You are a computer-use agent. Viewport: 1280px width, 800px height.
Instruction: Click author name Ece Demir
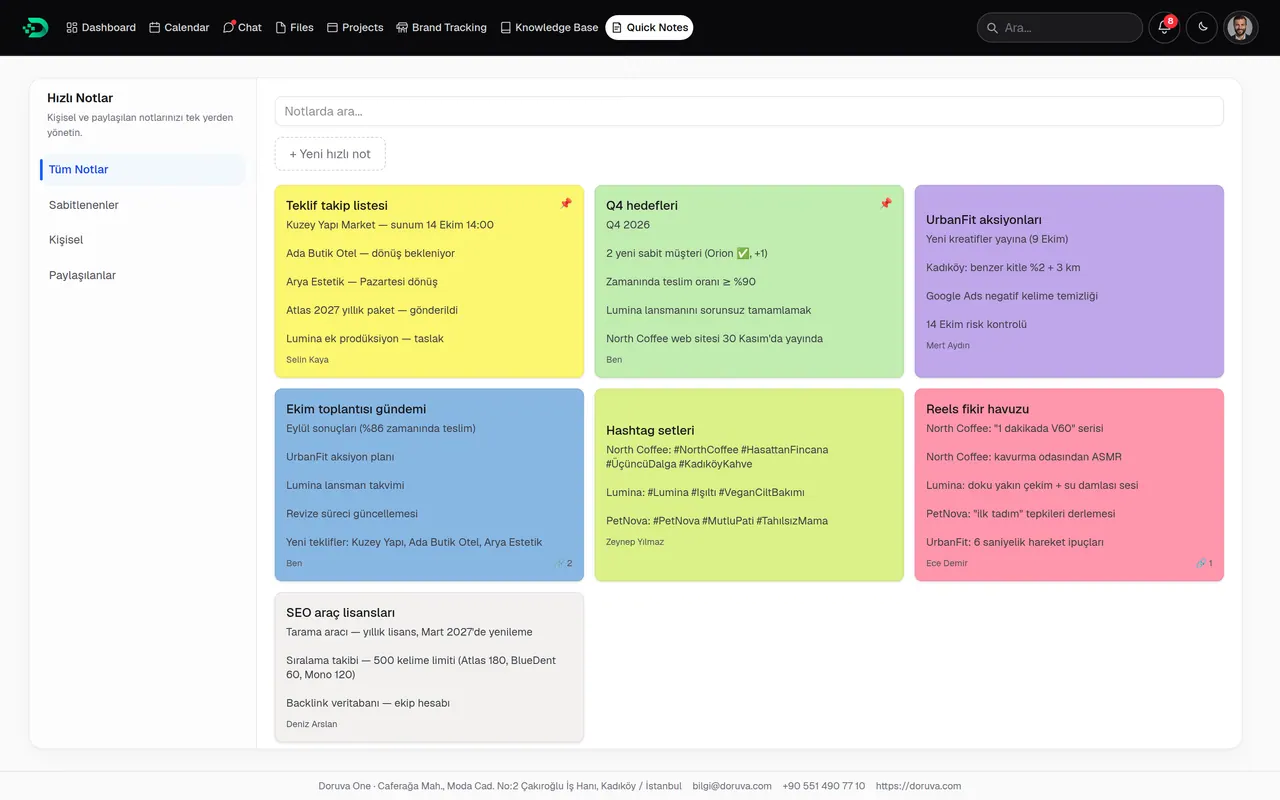coord(947,563)
